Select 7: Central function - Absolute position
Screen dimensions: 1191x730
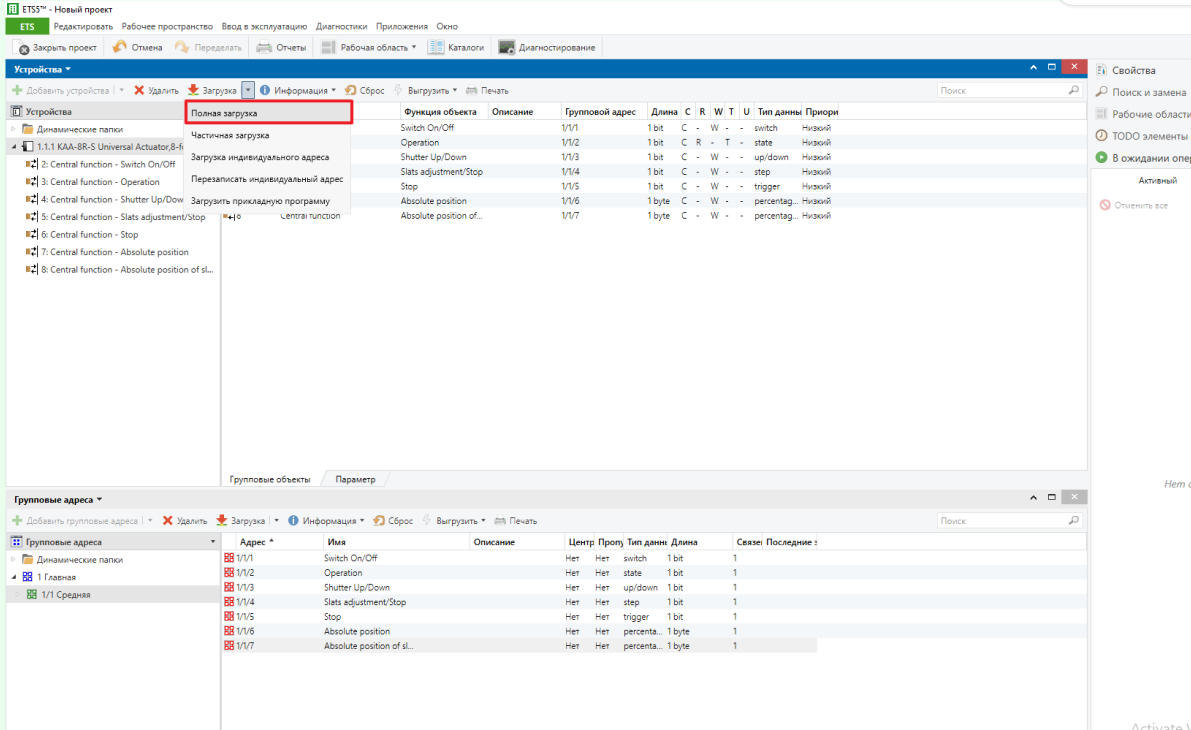pyautogui.click(x=107, y=252)
